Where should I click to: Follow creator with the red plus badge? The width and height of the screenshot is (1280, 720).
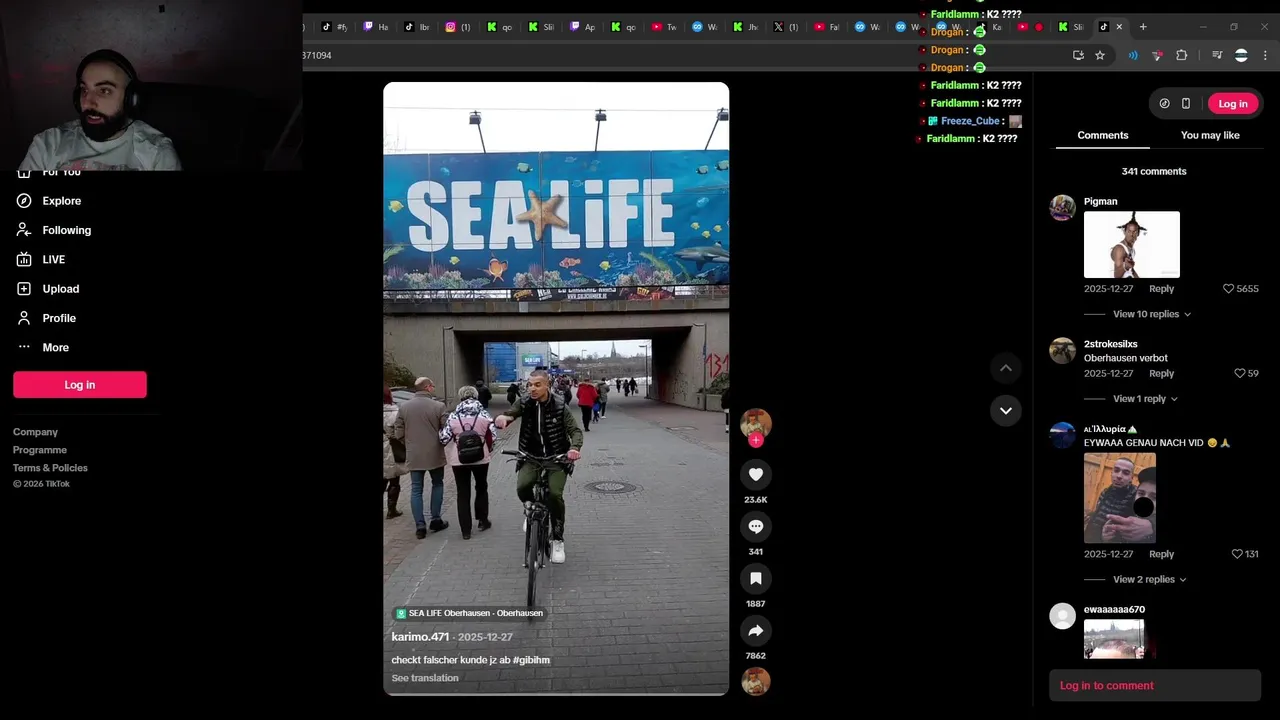(x=756, y=440)
